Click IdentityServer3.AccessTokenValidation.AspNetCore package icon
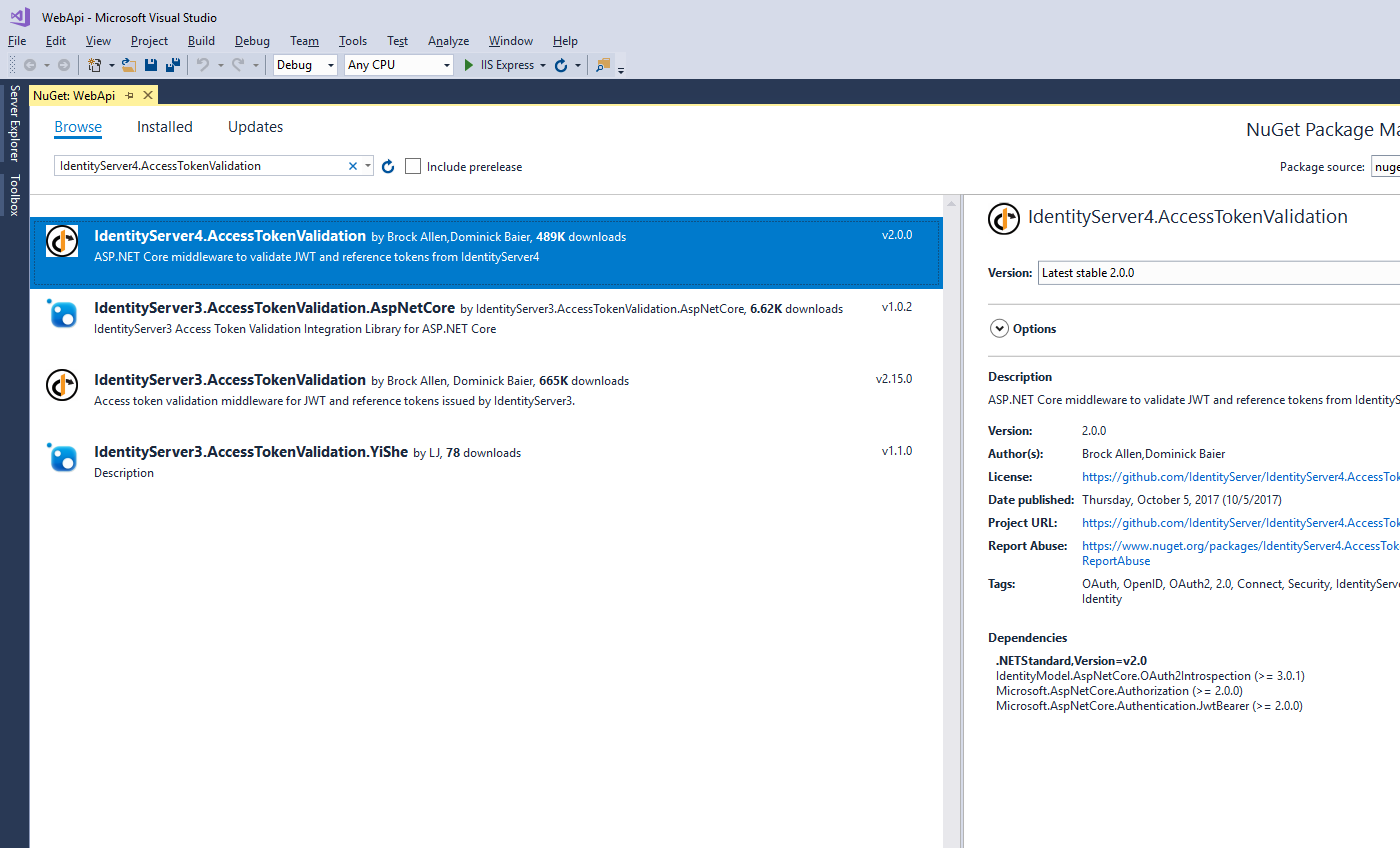Viewport: 1400px width, 848px height. click(x=62, y=313)
